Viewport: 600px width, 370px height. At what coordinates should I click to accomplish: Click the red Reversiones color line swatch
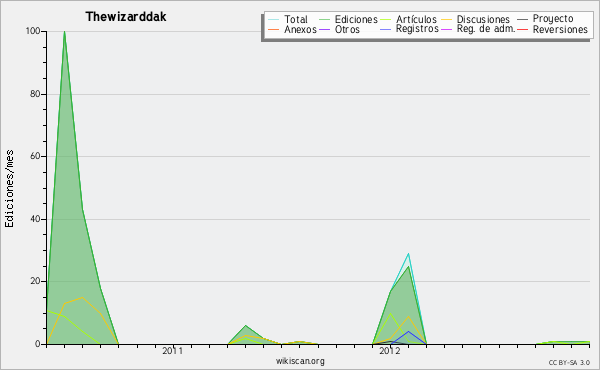point(522,29)
